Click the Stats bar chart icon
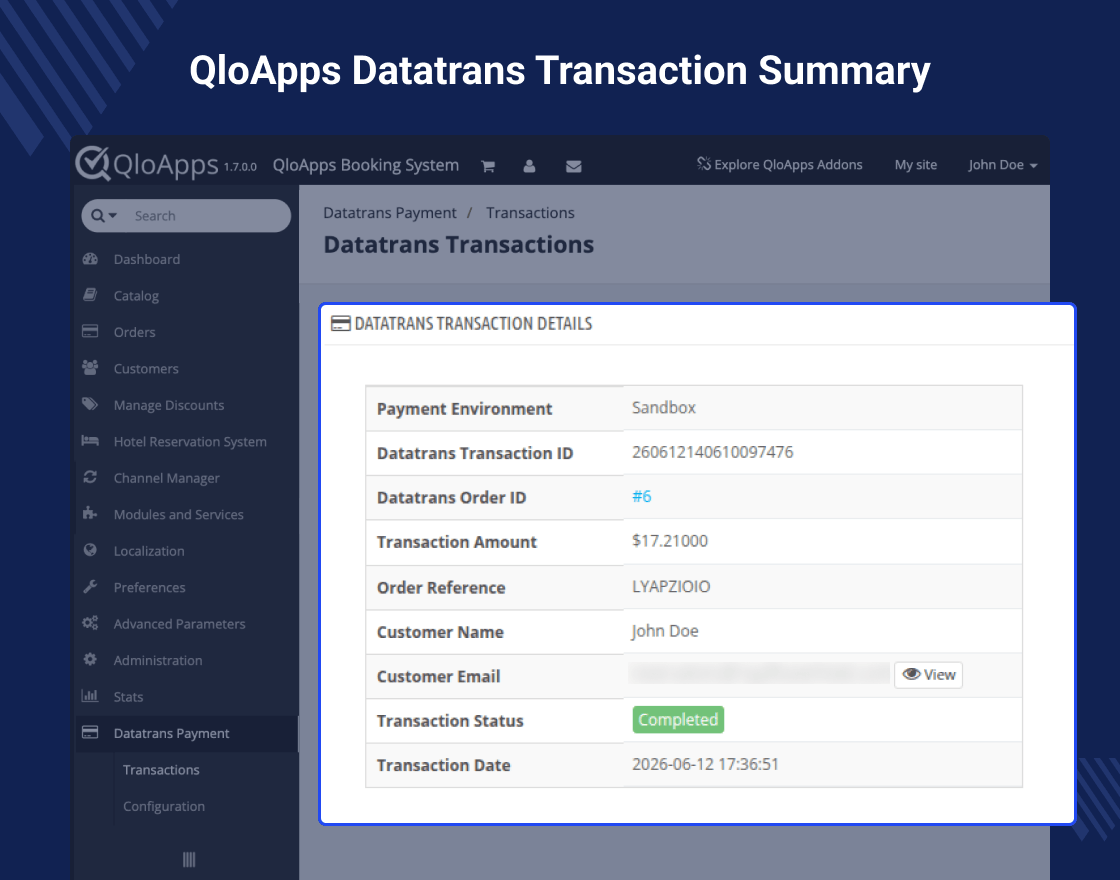This screenshot has height=880, width=1120. 90,696
